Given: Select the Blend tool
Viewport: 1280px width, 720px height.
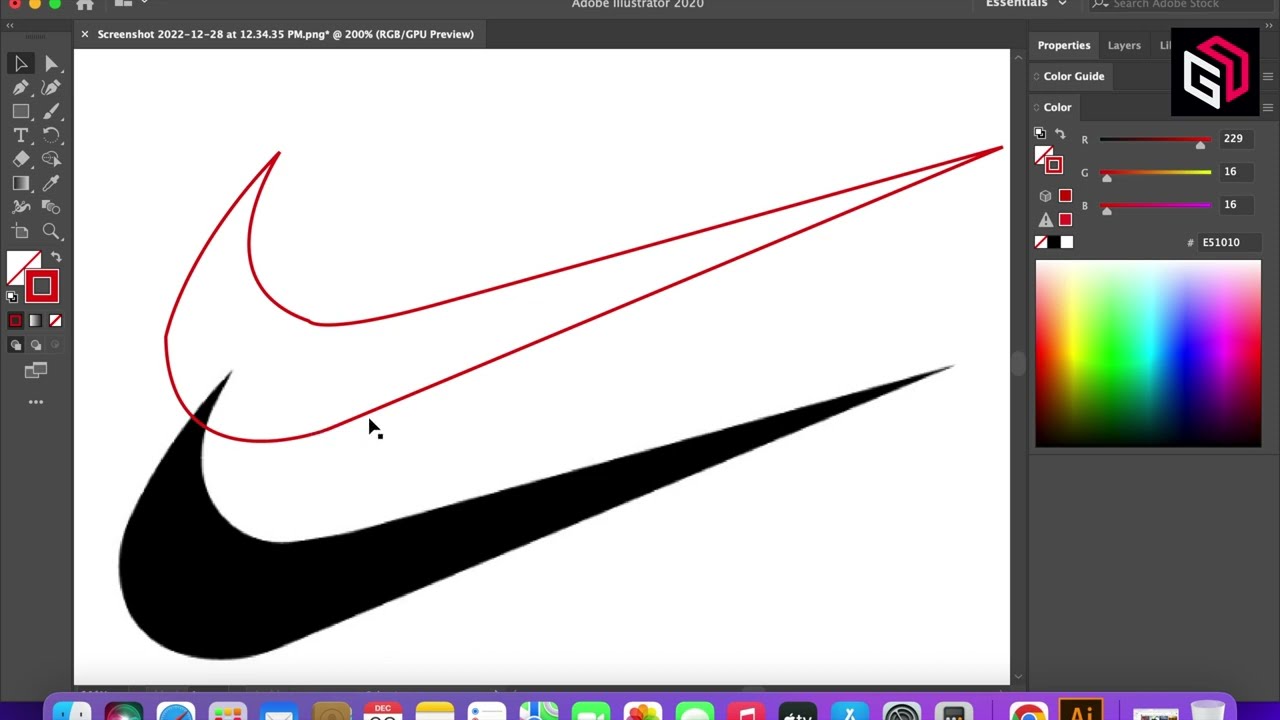Looking at the screenshot, I should (51, 207).
